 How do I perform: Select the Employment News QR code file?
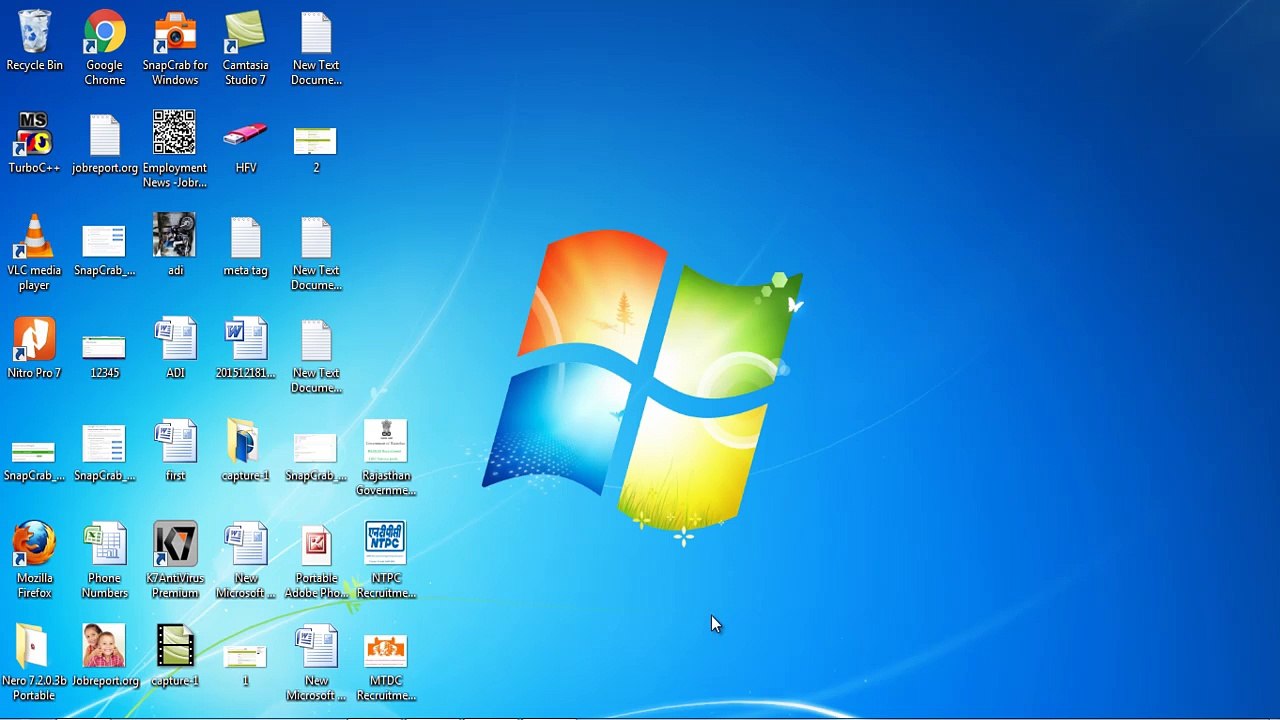point(175,149)
